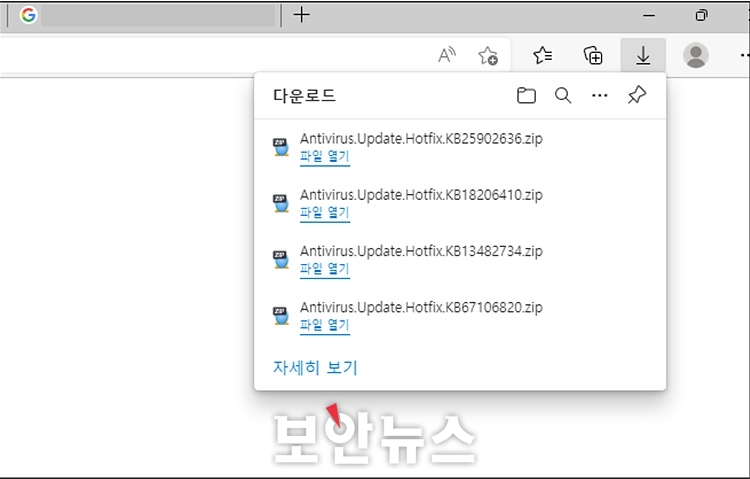Image resolution: width=750 pixels, height=479 pixels.
Task: Open the Collections icon
Action: click(x=593, y=56)
